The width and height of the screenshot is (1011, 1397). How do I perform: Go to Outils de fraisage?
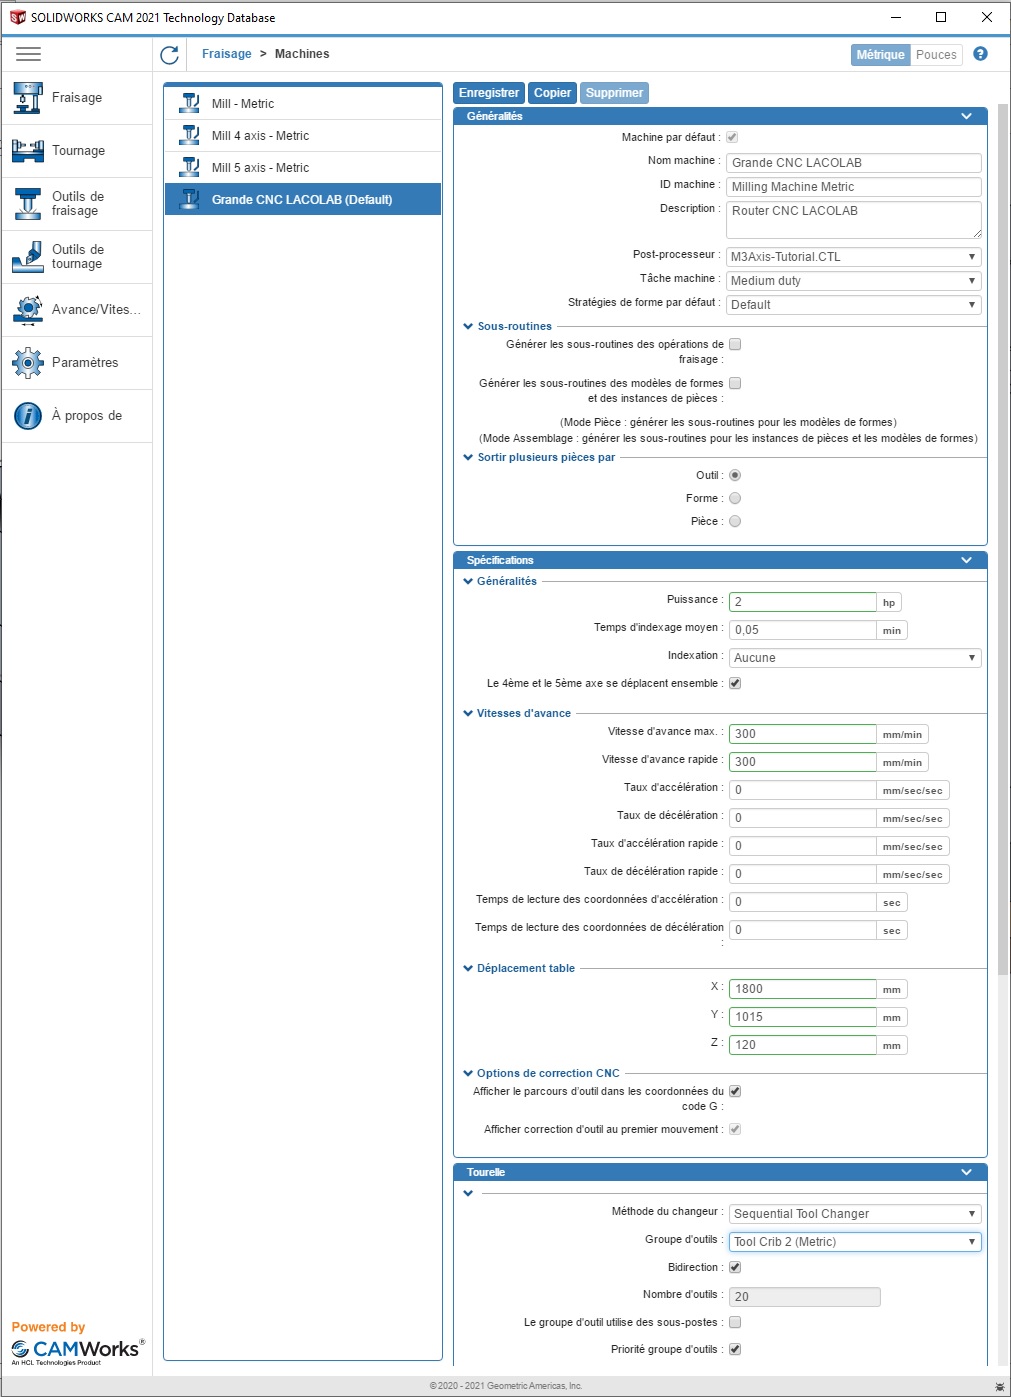(77, 204)
